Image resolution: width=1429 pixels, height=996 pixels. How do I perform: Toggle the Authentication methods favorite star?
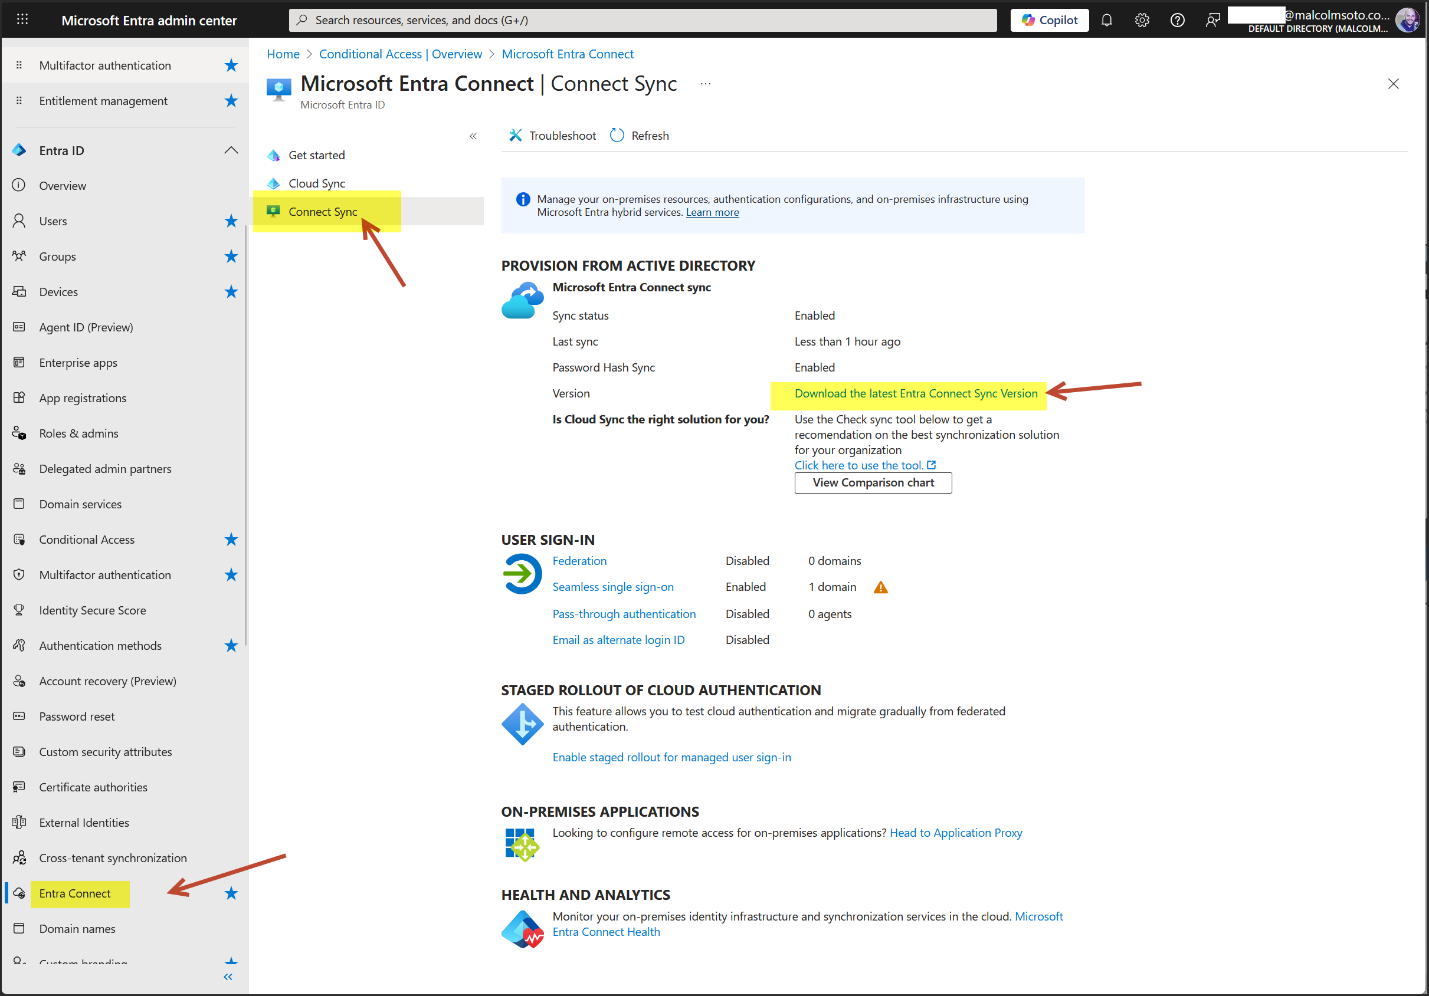(231, 646)
